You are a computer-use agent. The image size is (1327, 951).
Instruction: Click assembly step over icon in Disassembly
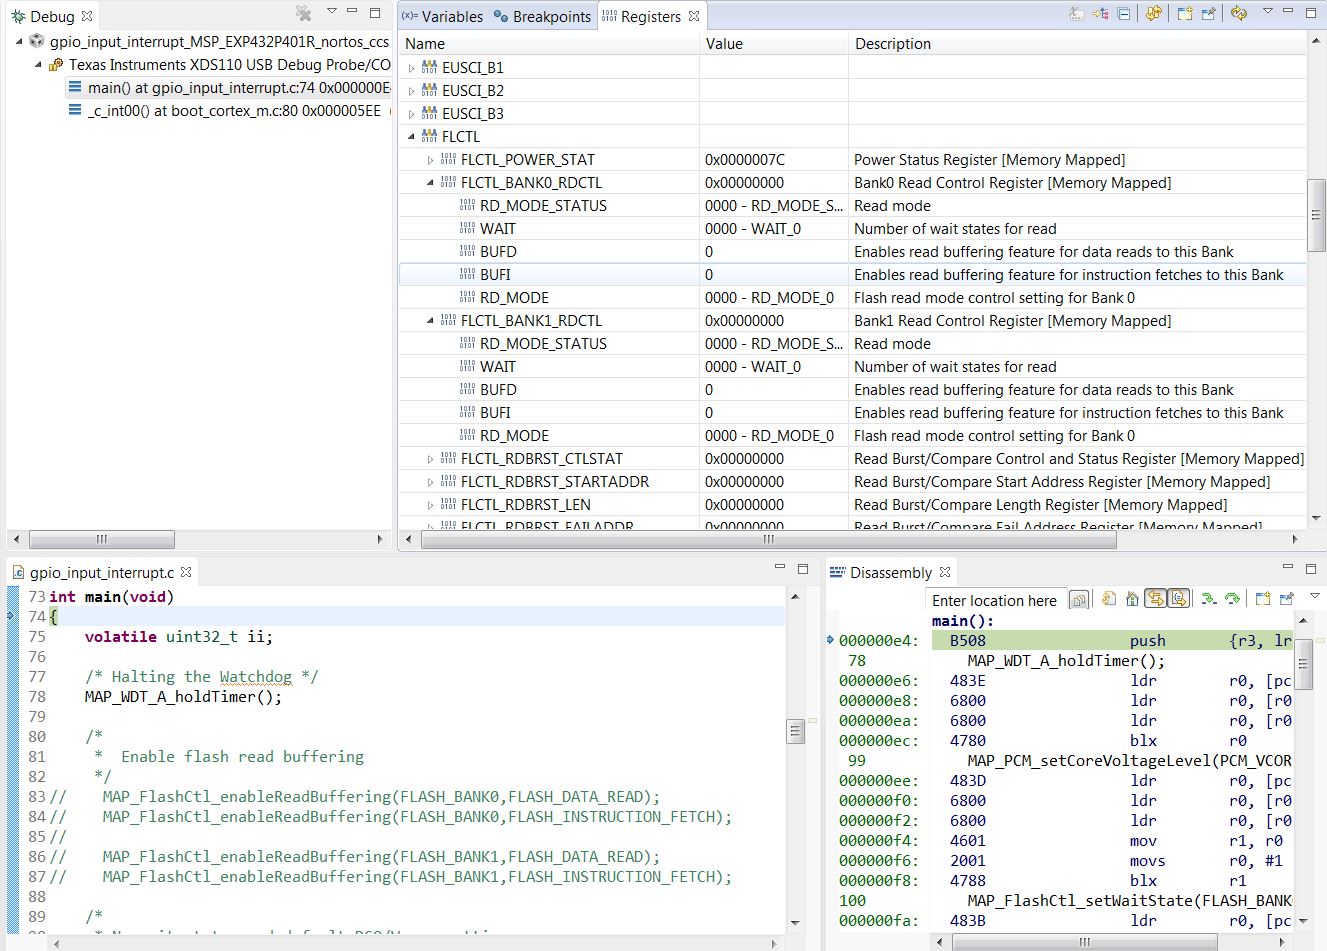(1232, 599)
